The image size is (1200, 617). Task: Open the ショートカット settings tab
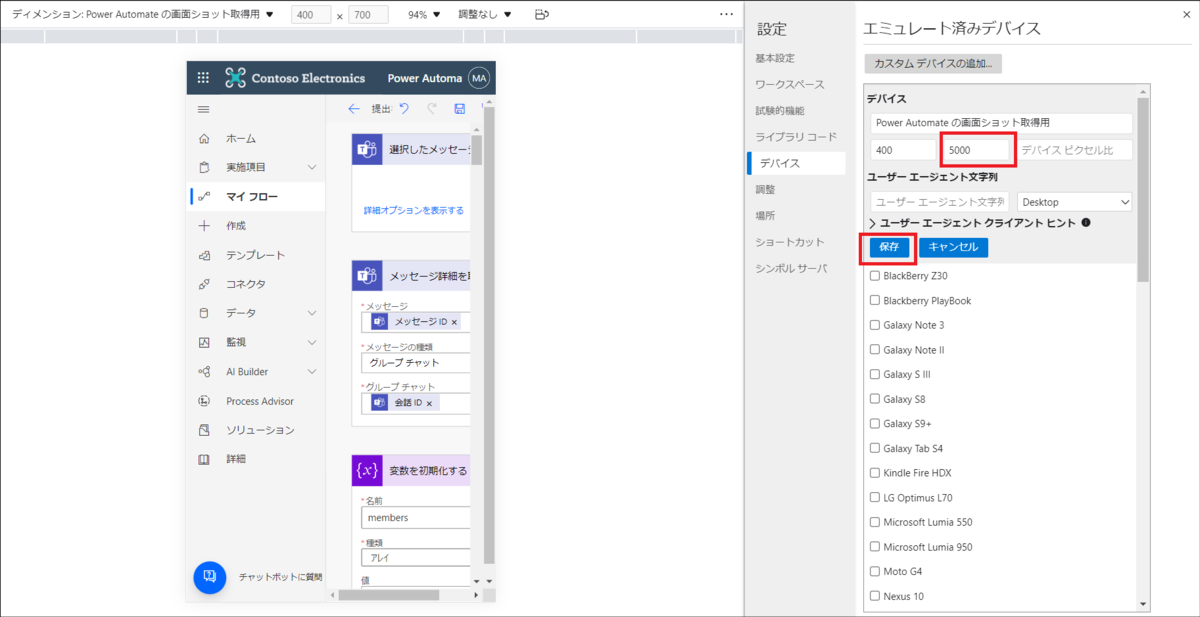point(790,242)
